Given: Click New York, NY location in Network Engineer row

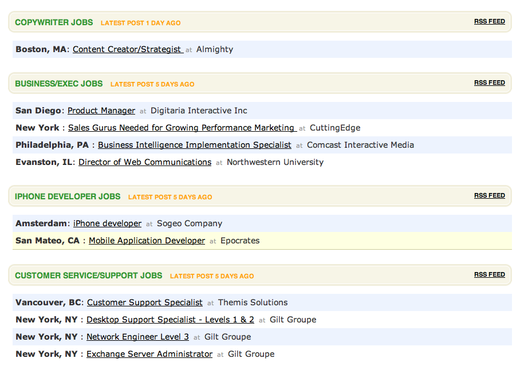Looking at the screenshot, I should (x=47, y=337).
